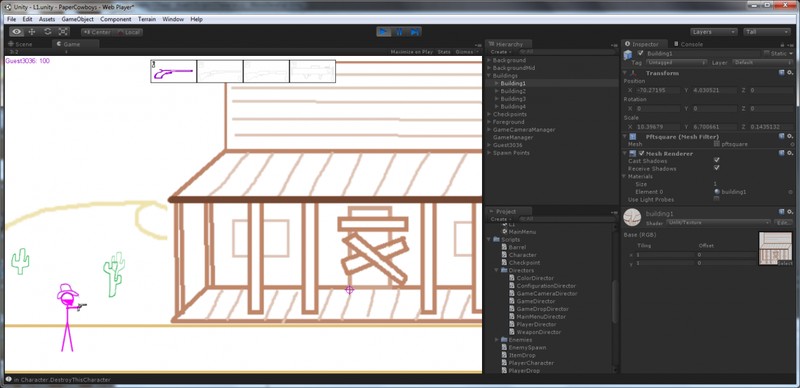
Task: Select the Scale tool in toolbar
Action: (x=63, y=32)
